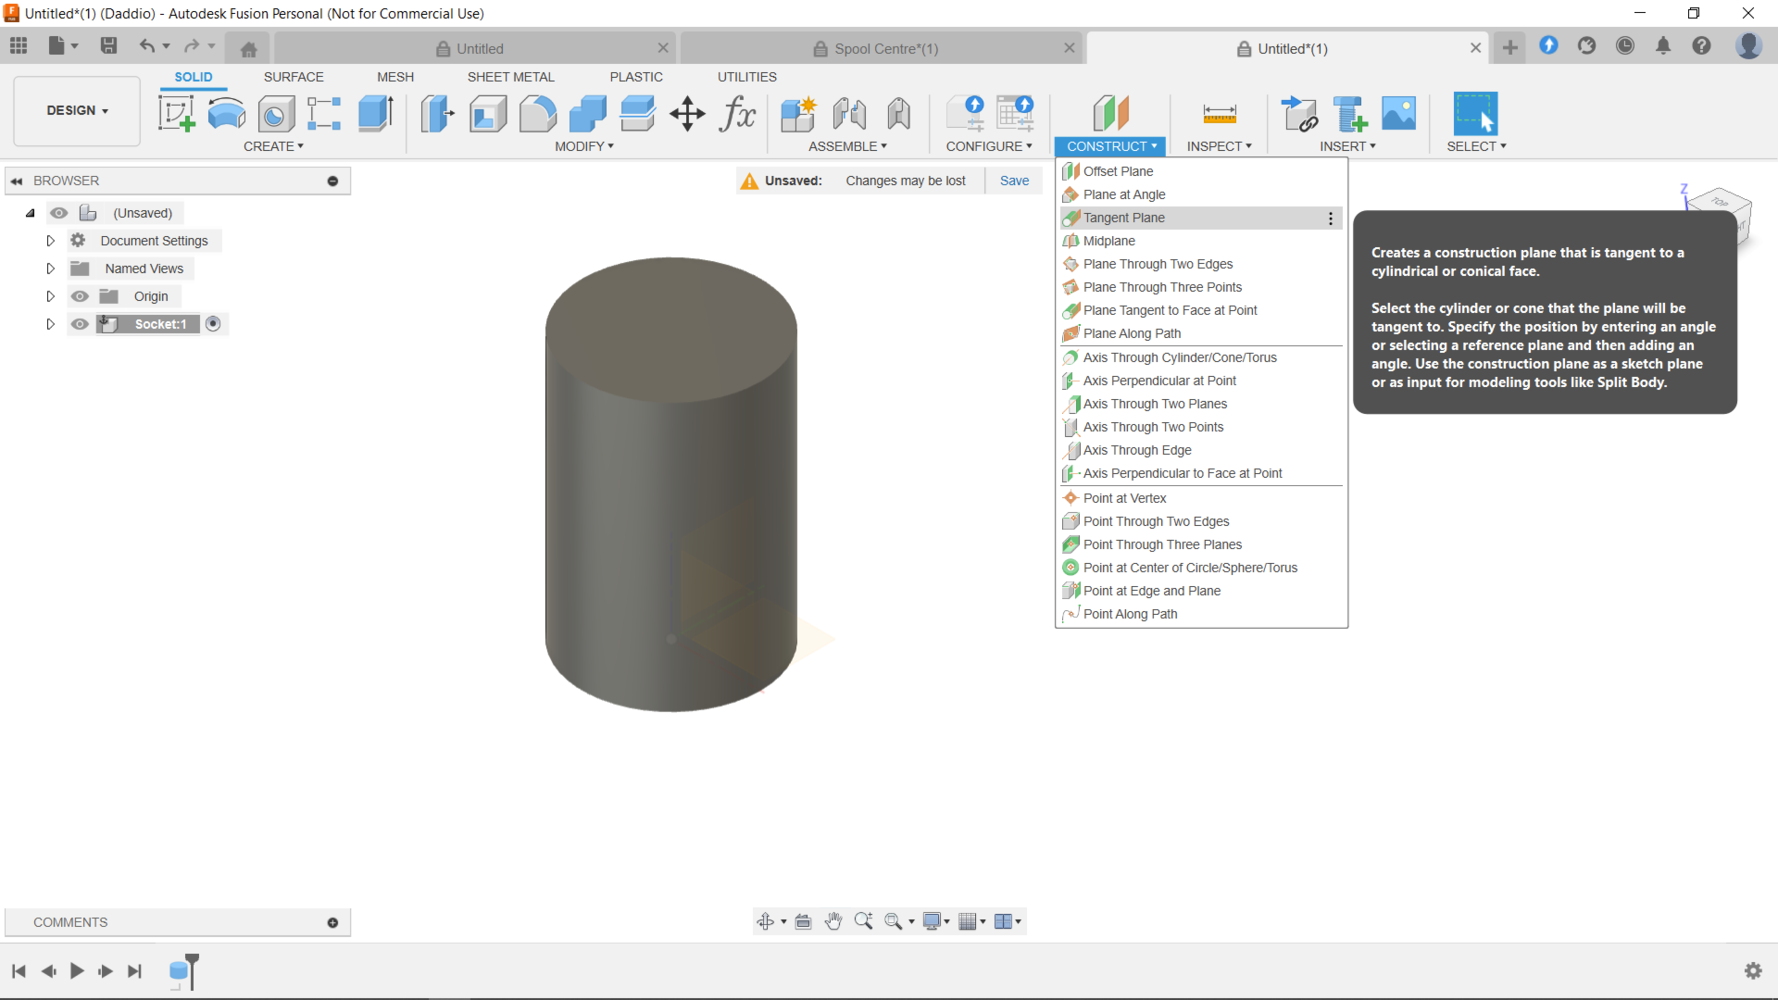
Task: Open the DESIGN workspace dropdown
Action: point(77,111)
